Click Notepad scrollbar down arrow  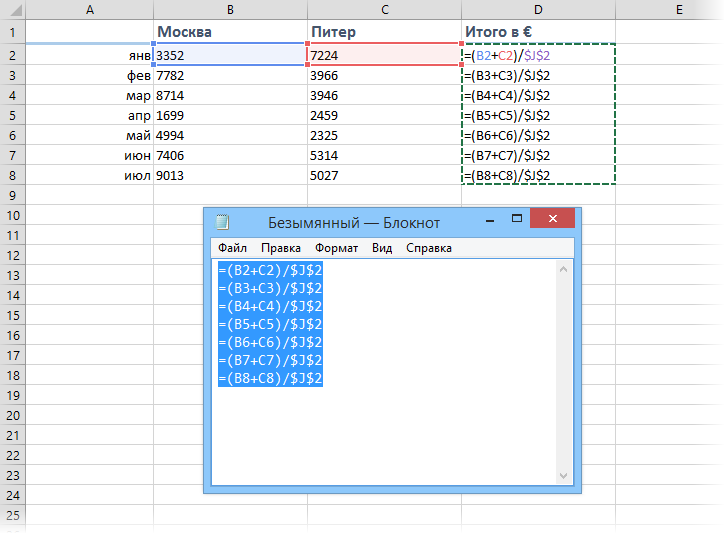[563, 476]
